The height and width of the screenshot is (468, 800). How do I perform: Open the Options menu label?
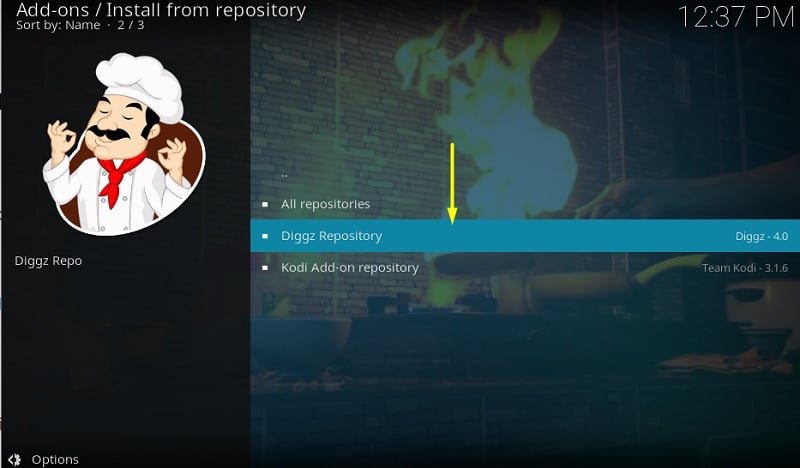(55, 459)
